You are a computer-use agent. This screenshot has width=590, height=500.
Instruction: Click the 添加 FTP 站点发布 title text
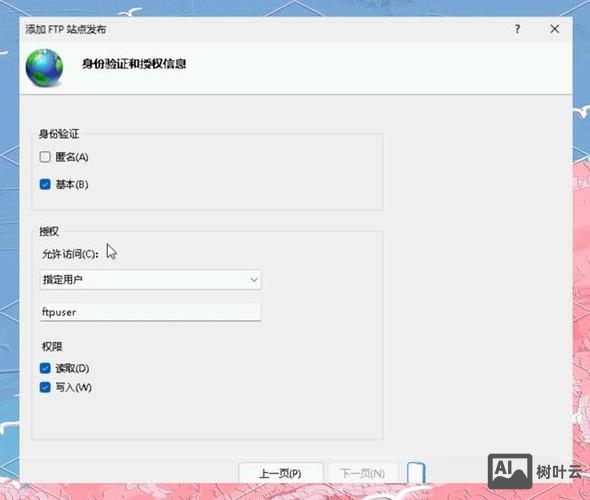66,29
